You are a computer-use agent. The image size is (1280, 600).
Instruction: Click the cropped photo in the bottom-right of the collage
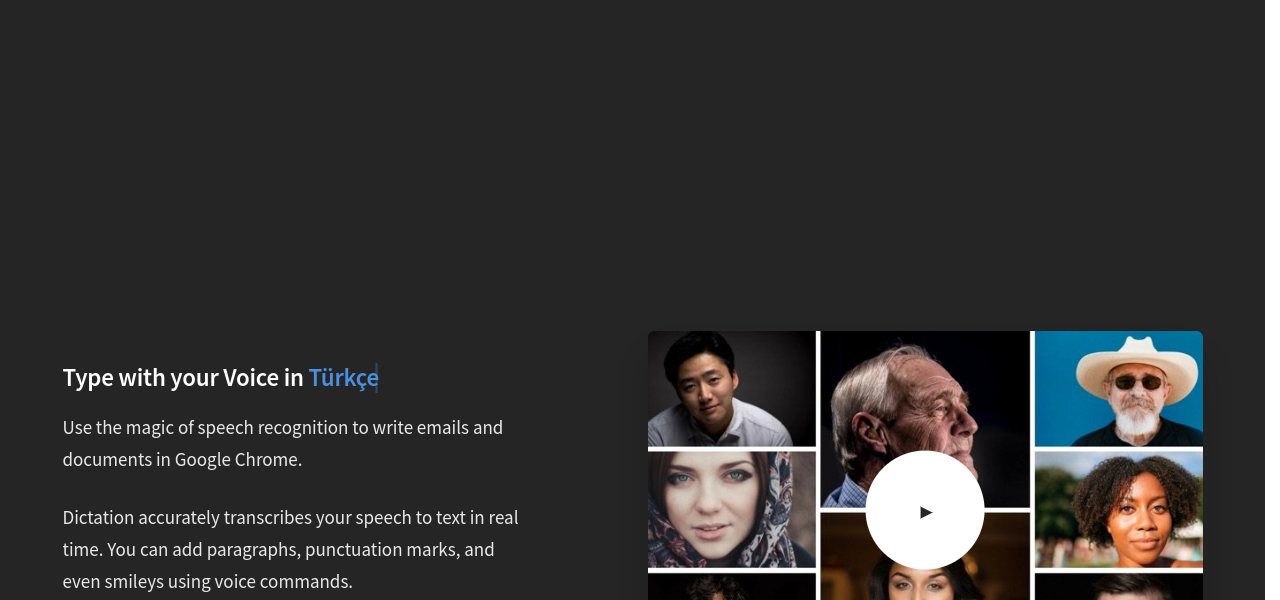[1118, 587]
